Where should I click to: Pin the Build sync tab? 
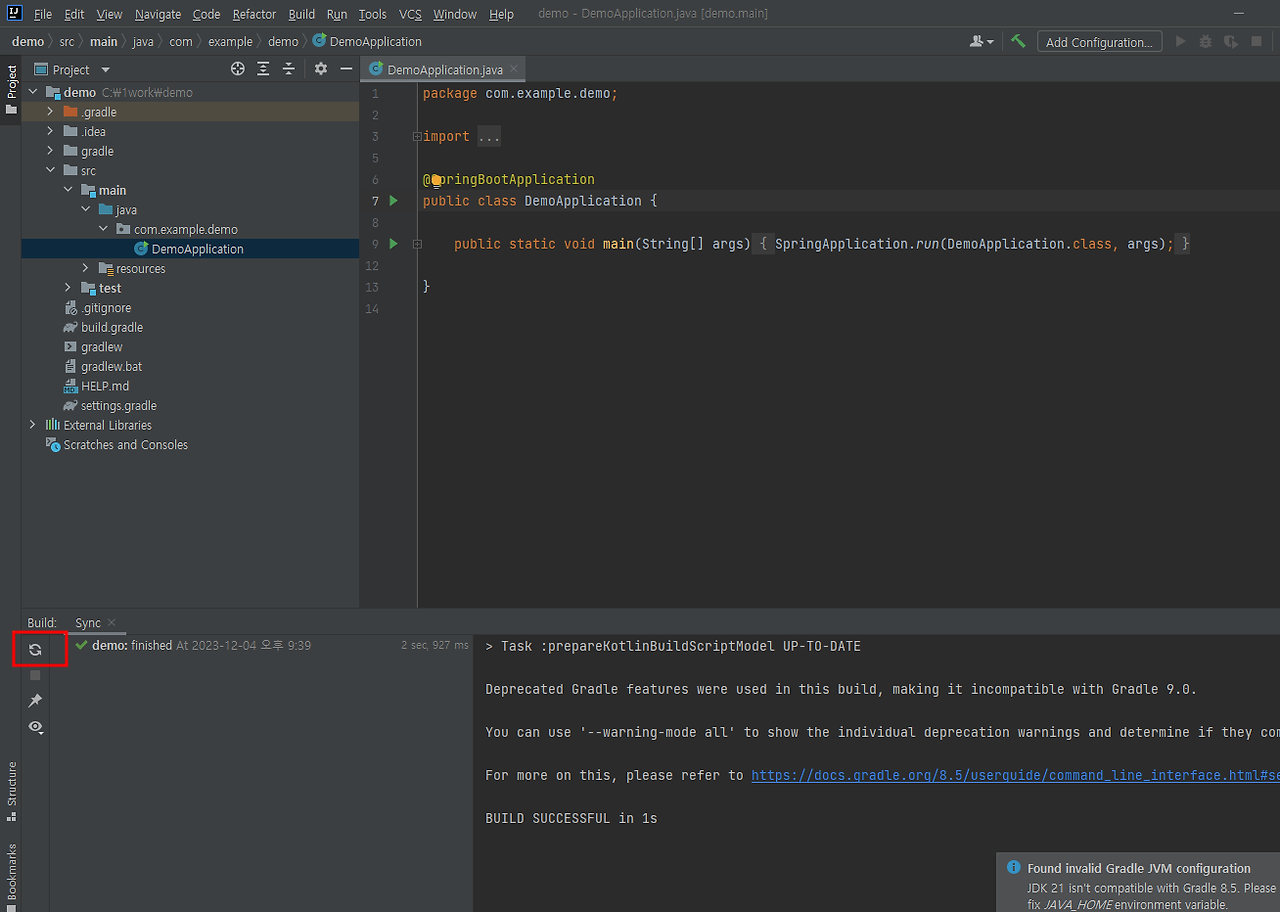(x=35, y=700)
